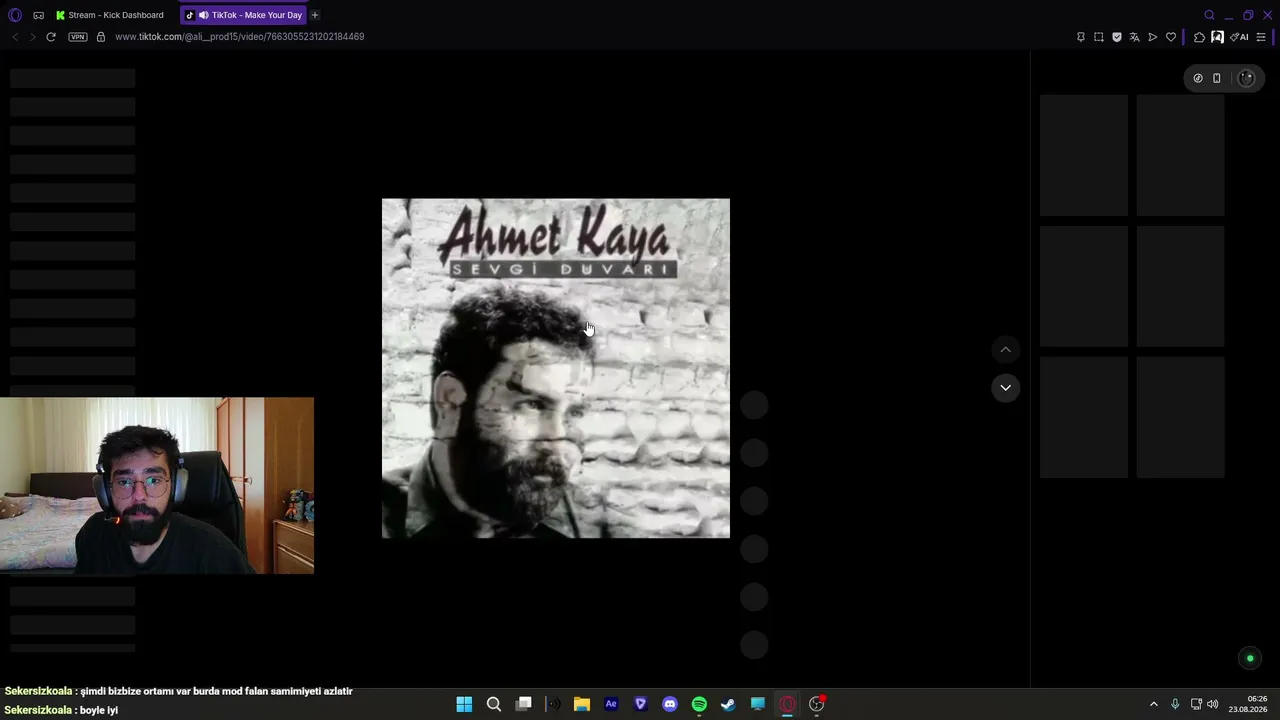The image size is (1280, 720).
Task: Open the profile picture extension icon
Action: [1217, 37]
